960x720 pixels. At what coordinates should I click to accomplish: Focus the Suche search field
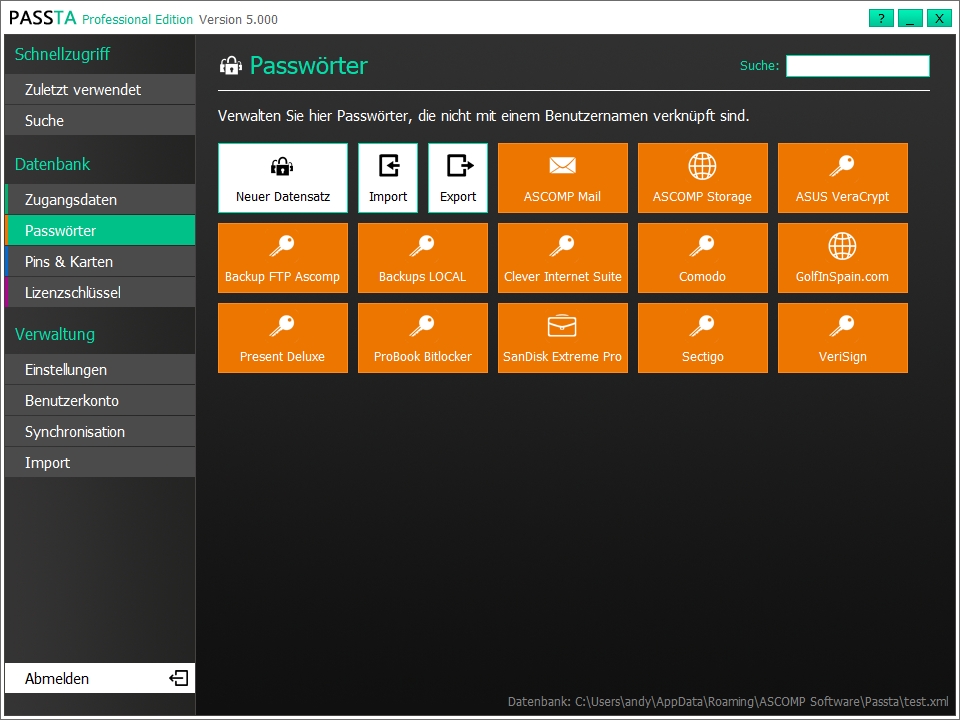857,66
